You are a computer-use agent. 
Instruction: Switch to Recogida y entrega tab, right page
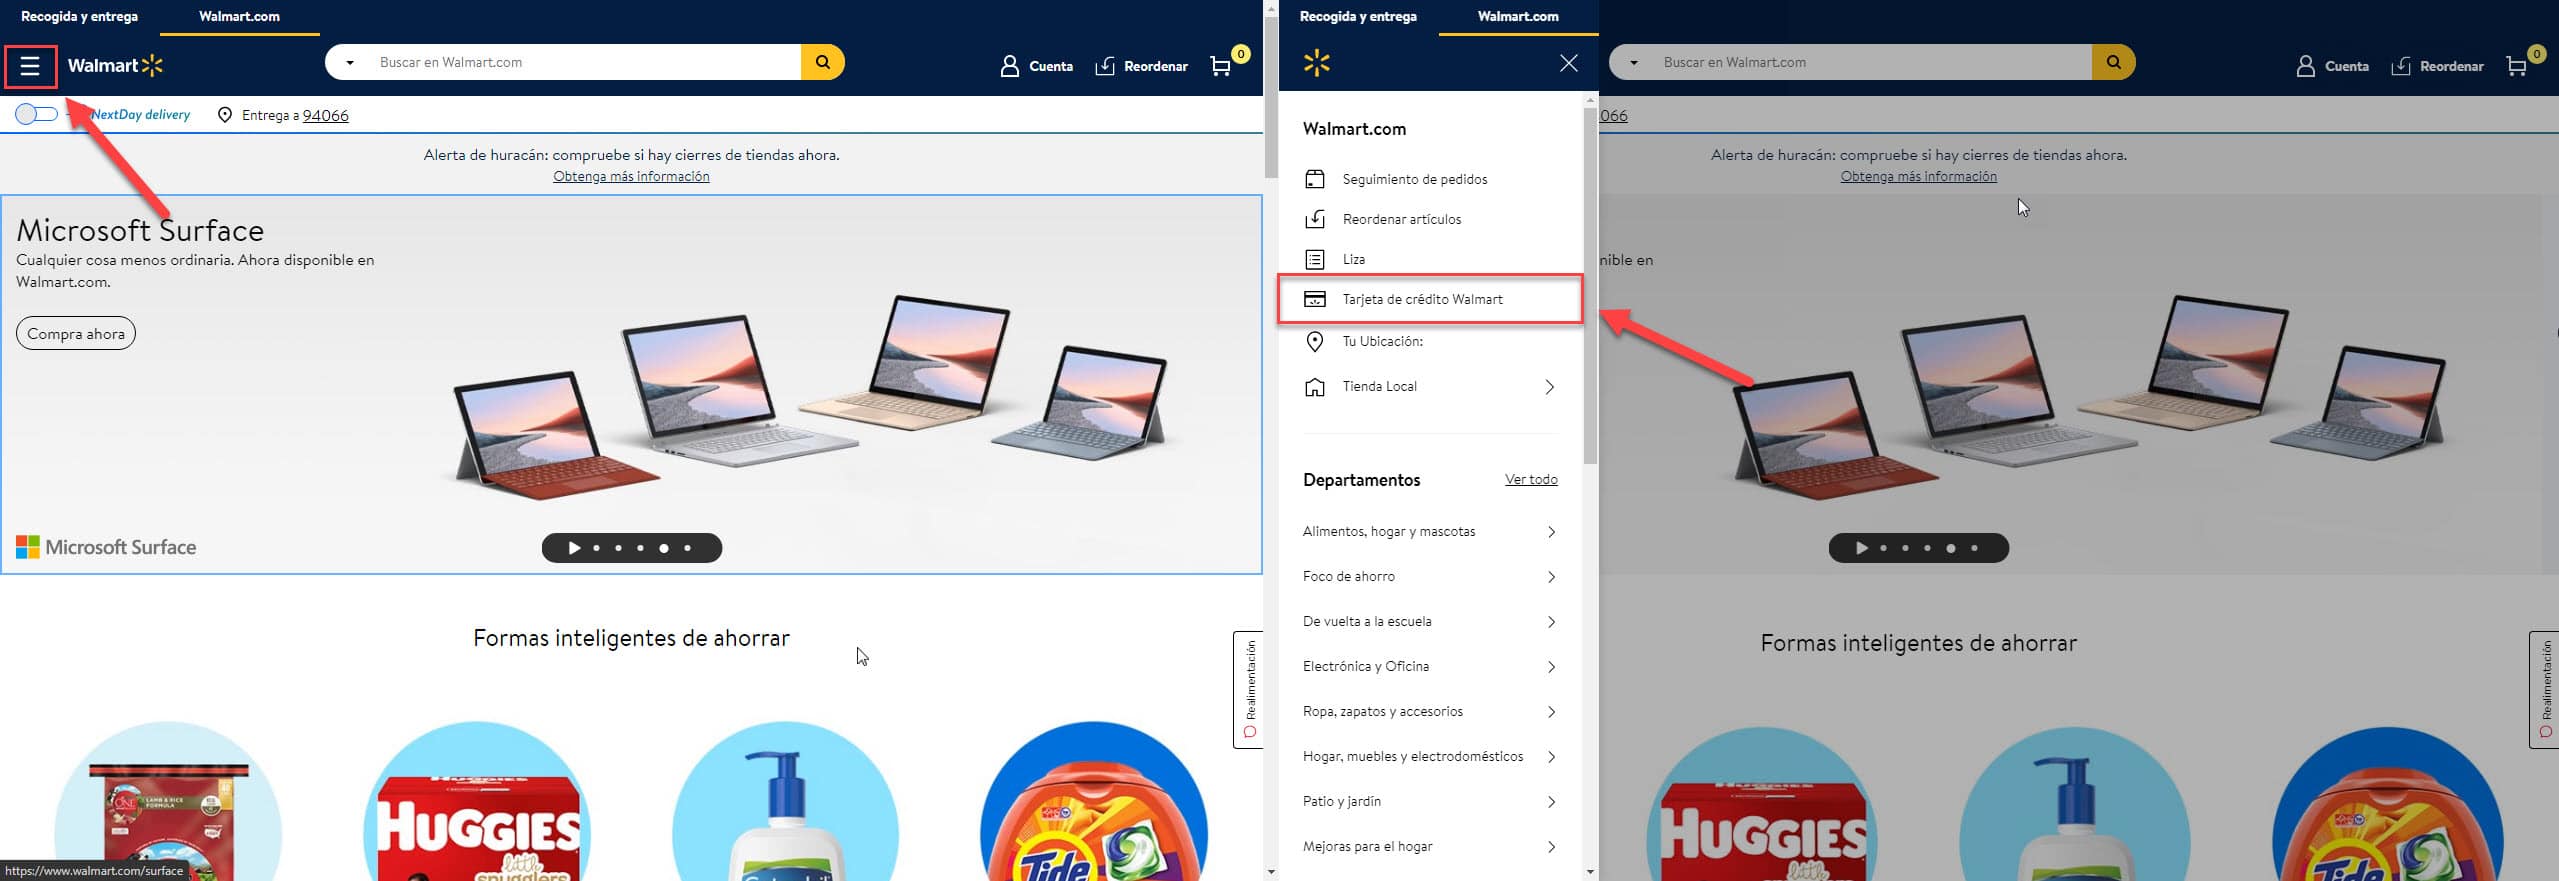tap(1358, 17)
